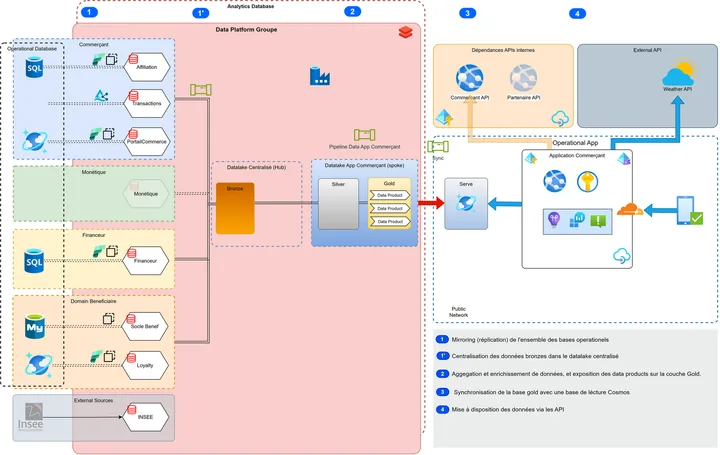
Task: Click the green Fabric icon on Financeur row
Action: (x=99, y=251)
